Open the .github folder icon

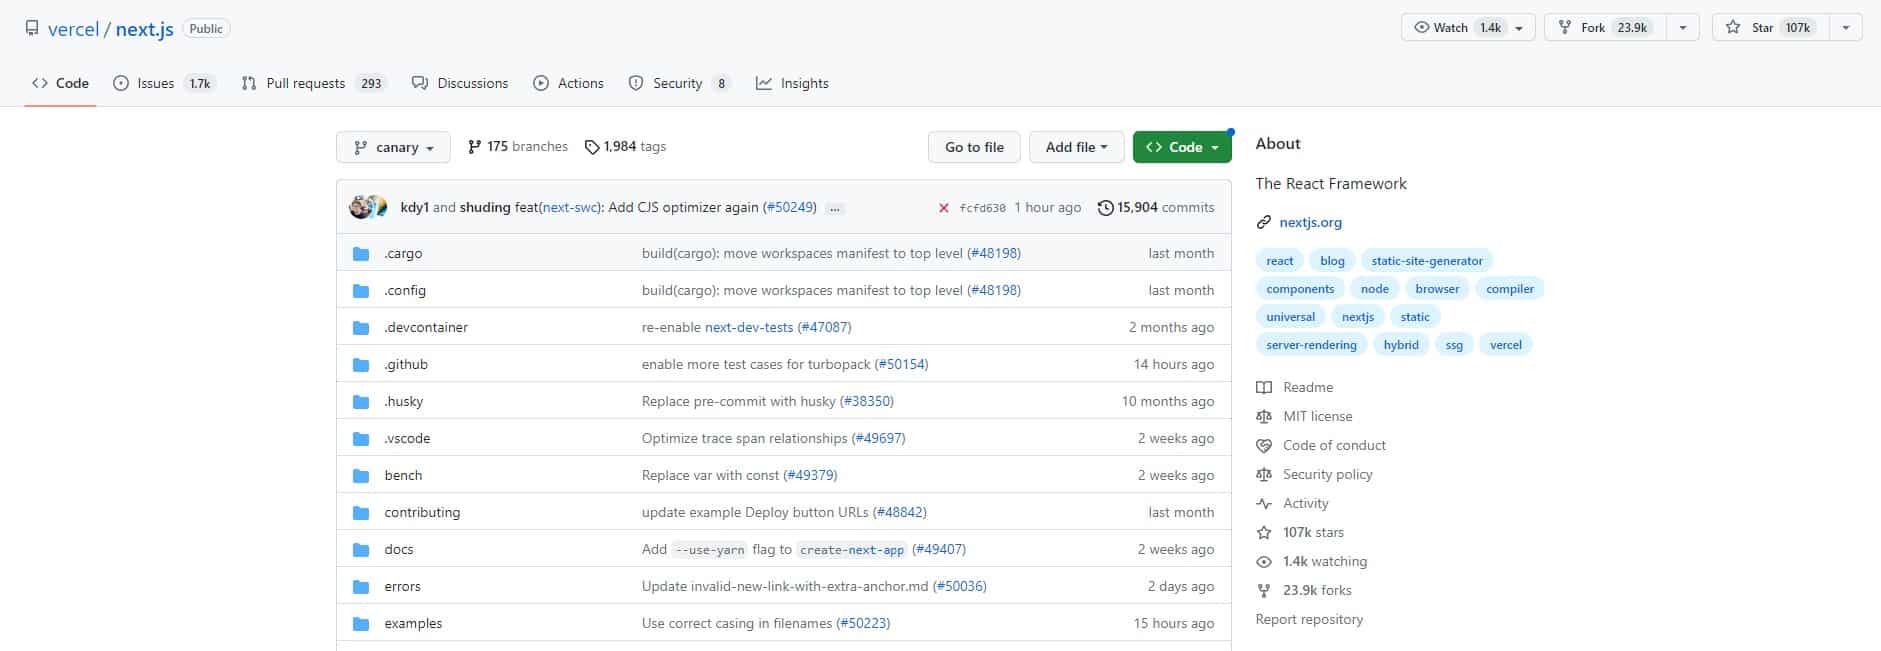(361, 365)
